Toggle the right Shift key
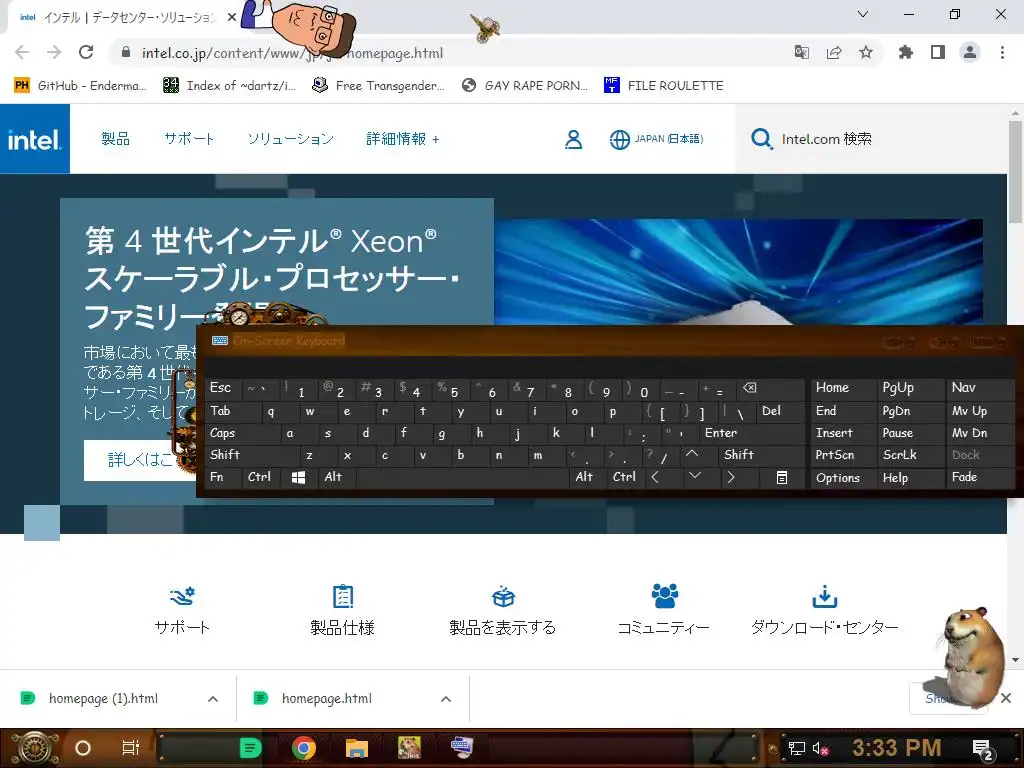Viewport: 1024px width, 768px height. (x=761, y=455)
